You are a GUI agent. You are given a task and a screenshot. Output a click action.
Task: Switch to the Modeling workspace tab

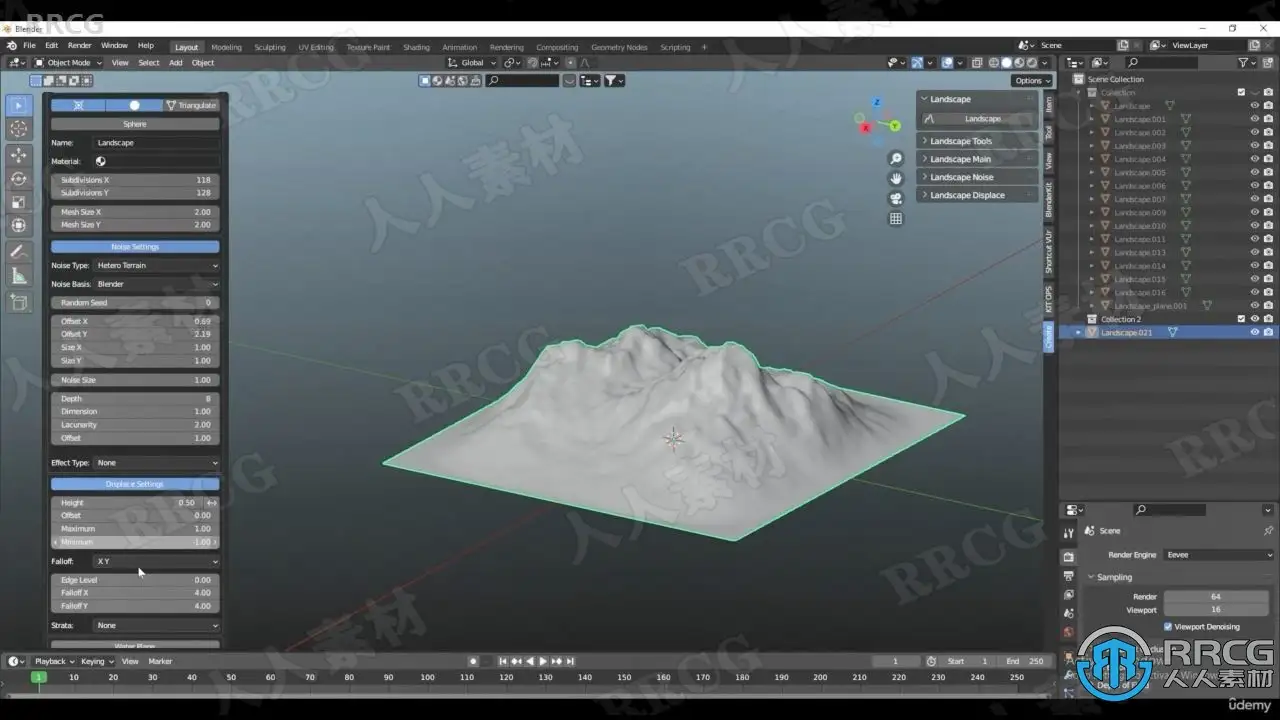226,47
